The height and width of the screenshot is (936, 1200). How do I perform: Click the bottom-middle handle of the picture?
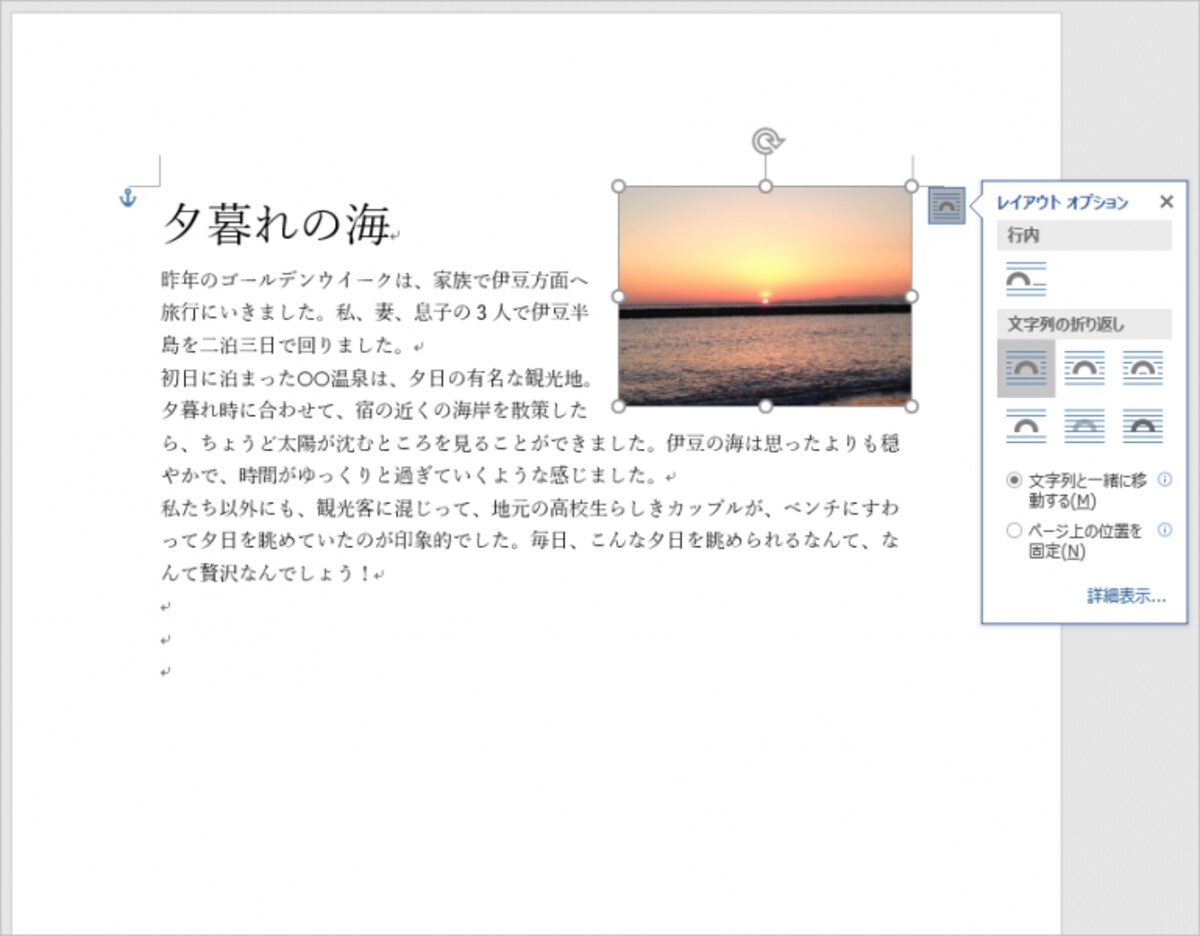click(x=765, y=406)
